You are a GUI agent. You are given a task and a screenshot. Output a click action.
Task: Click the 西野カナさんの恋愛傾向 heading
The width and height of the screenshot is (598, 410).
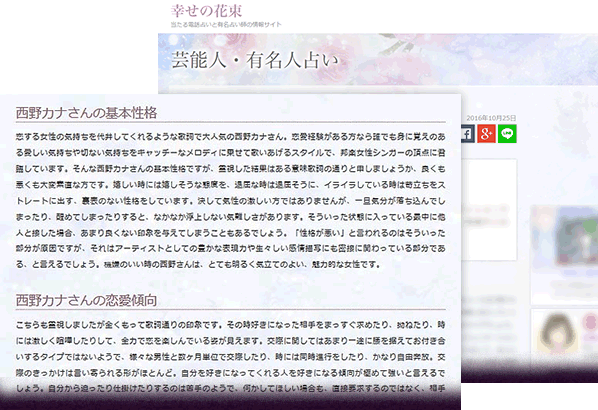coord(86,300)
